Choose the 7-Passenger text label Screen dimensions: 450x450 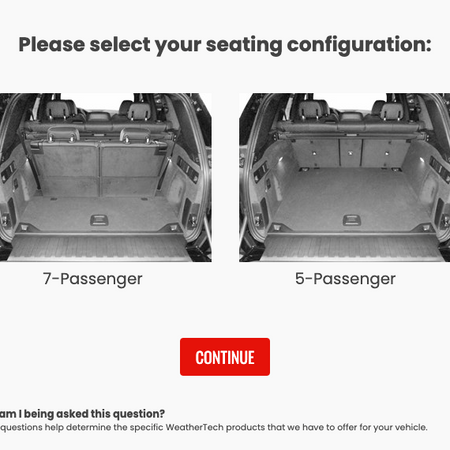pyautogui.click(x=93, y=279)
